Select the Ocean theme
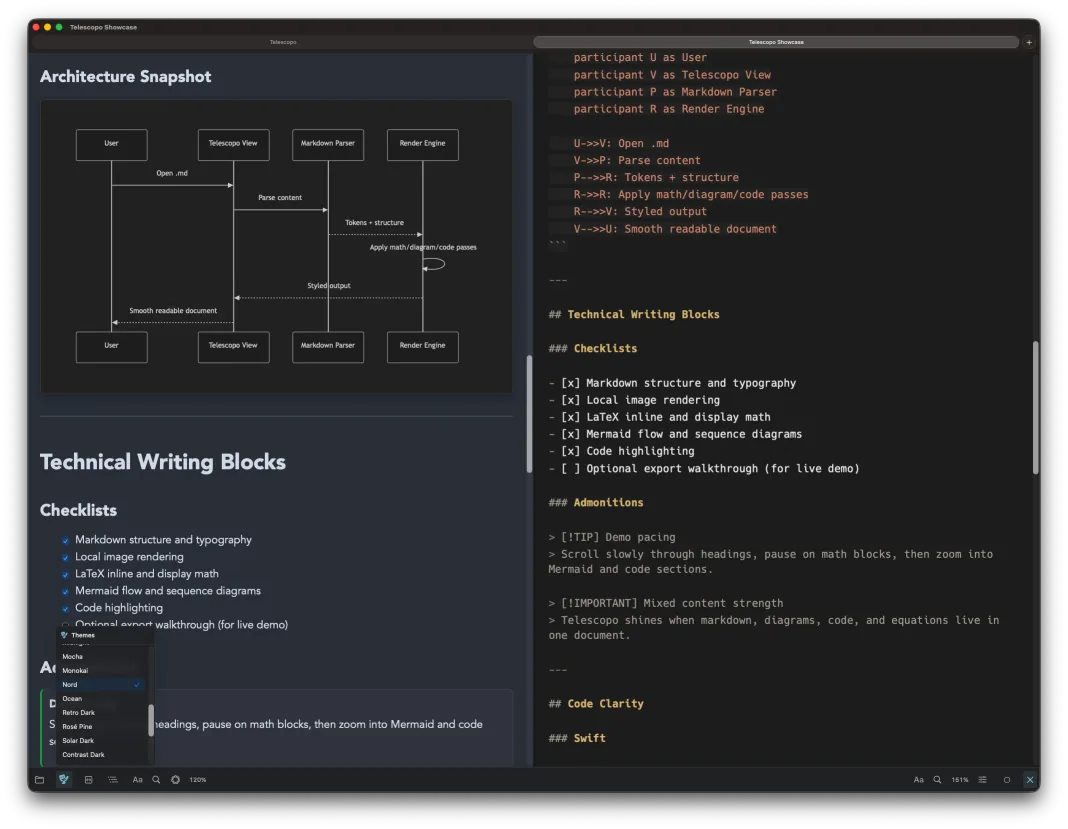The height and width of the screenshot is (829, 1068). 102,698
